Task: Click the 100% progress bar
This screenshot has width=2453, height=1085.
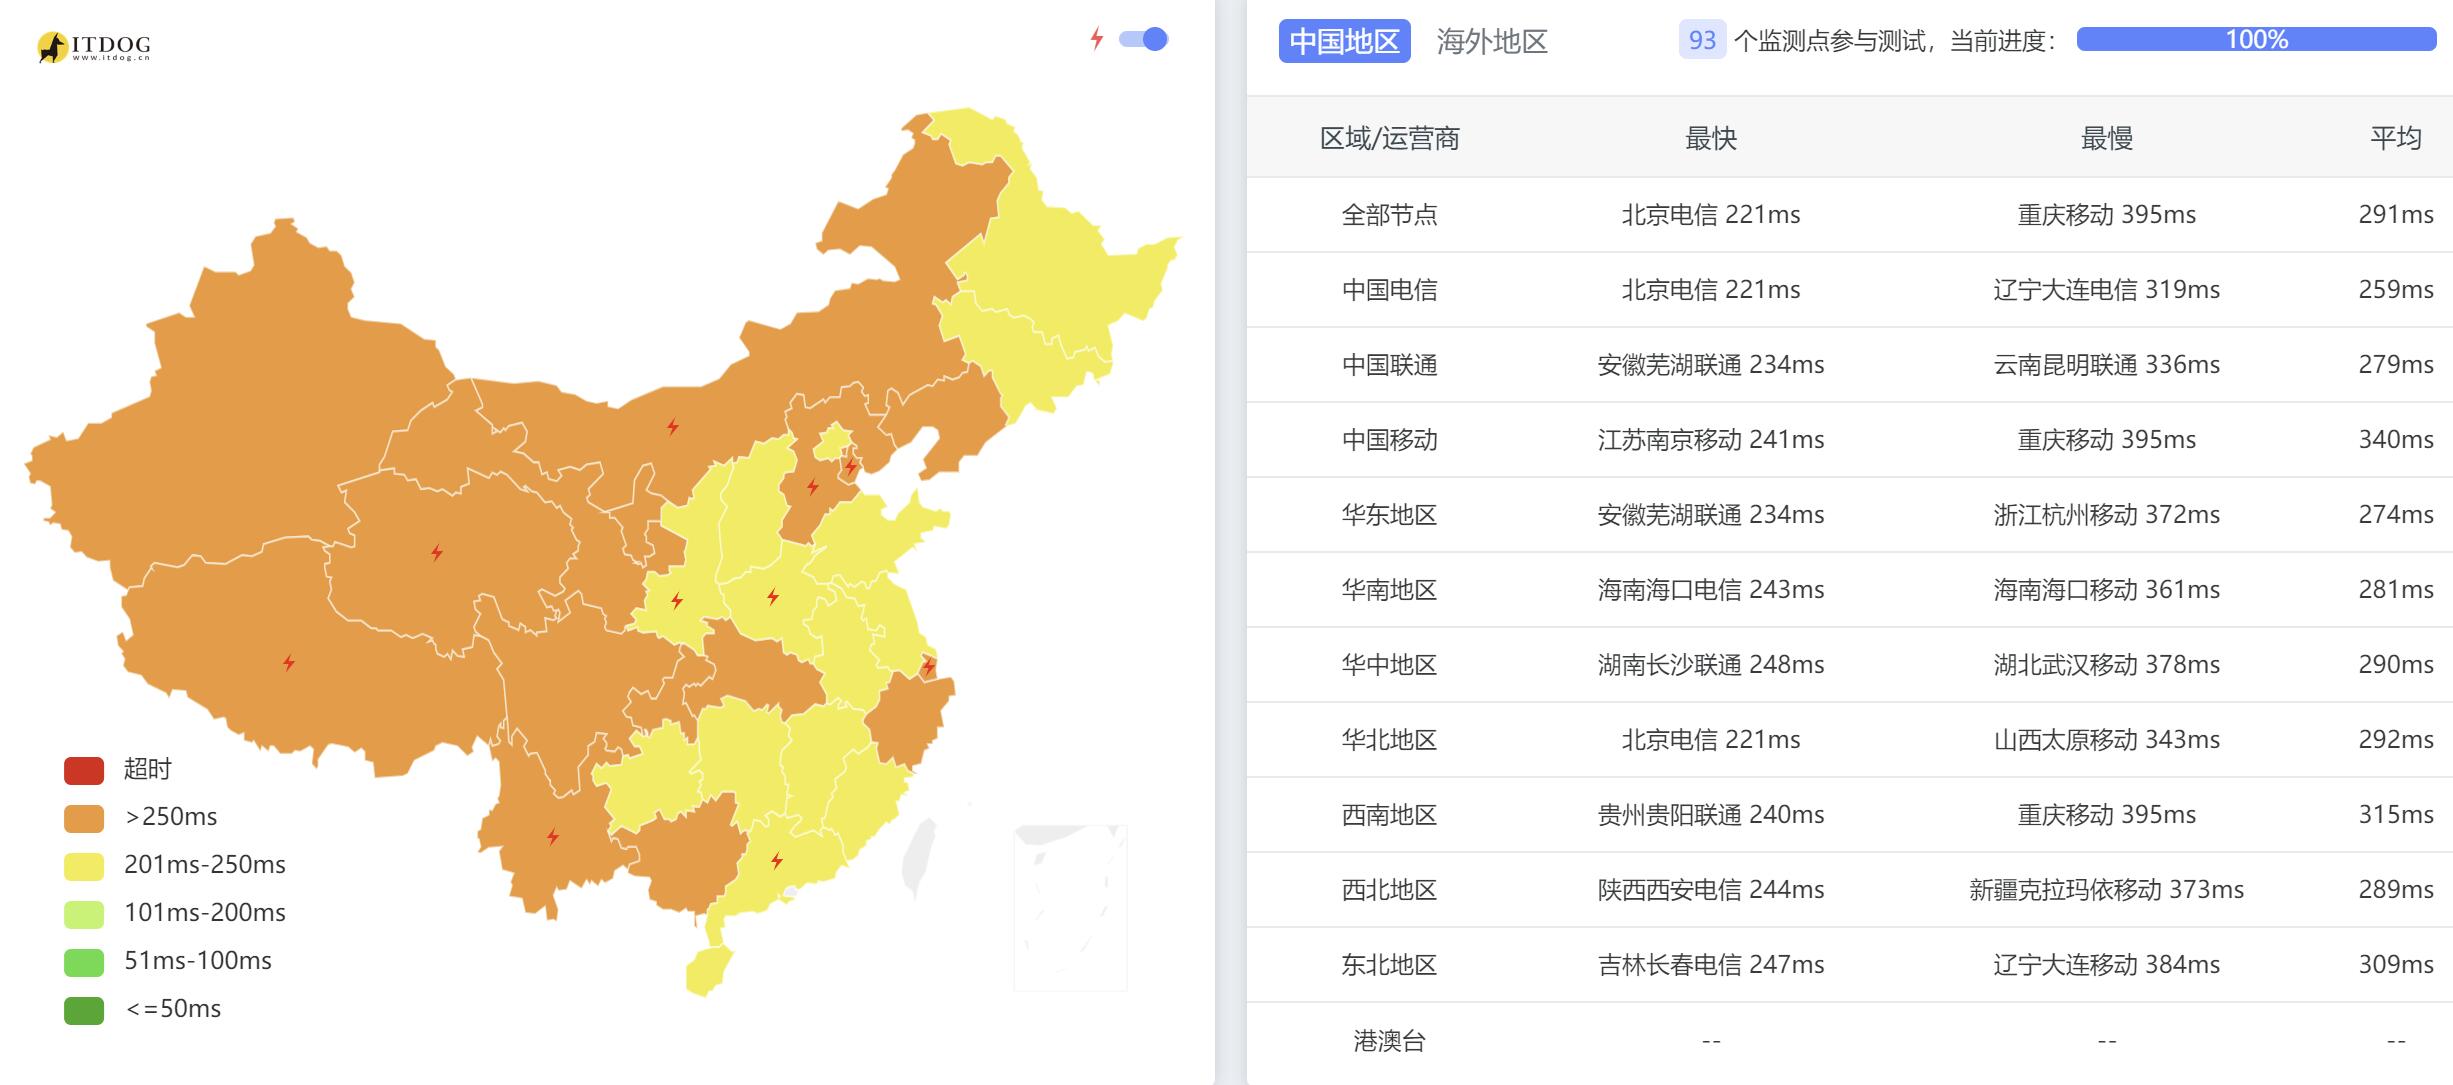Action: 2256,39
